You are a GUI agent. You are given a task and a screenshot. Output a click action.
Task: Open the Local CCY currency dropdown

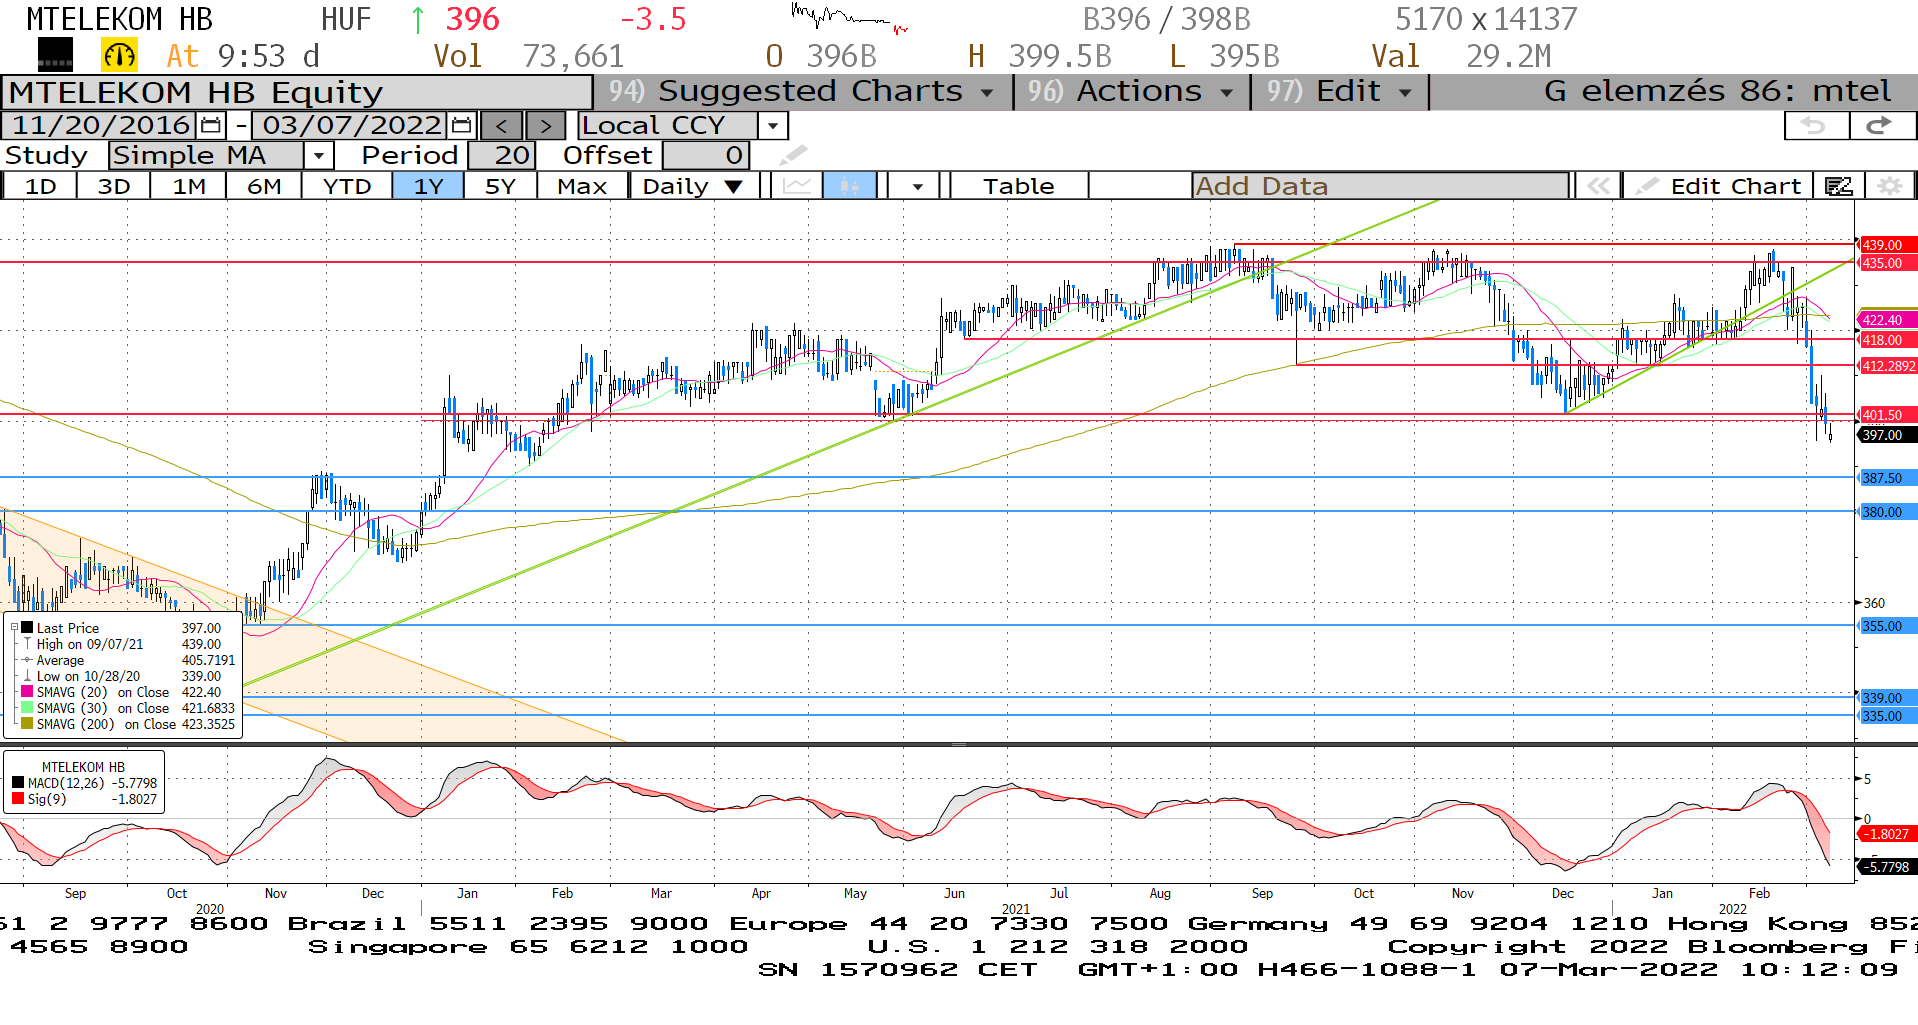(x=772, y=126)
